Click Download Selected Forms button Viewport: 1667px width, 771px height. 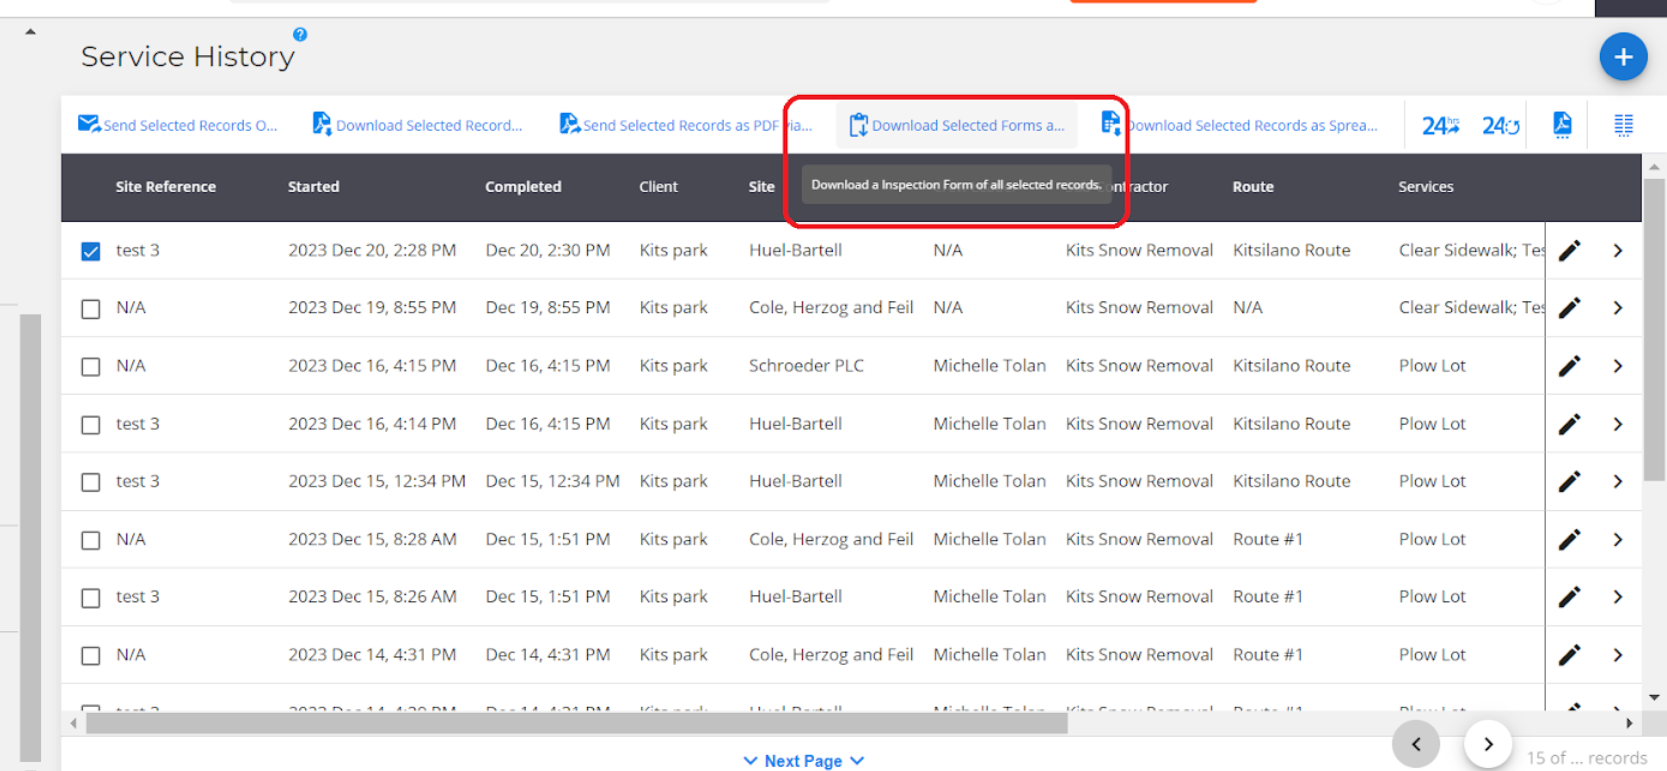click(x=957, y=126)
